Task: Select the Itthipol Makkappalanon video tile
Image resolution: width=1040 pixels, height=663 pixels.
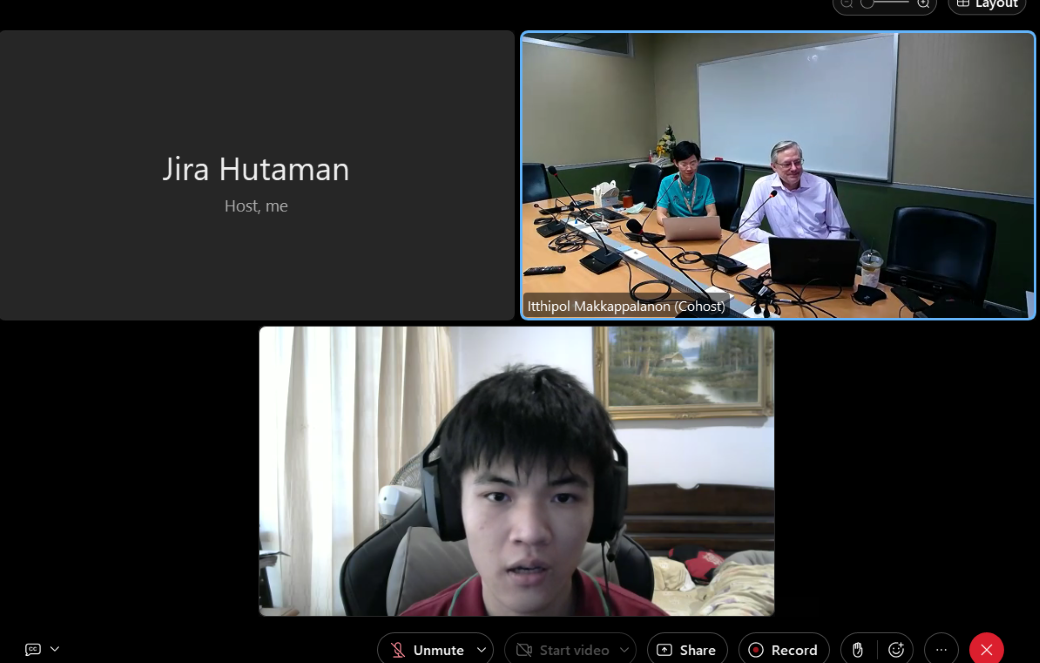Action: click(x=778, y=160)
